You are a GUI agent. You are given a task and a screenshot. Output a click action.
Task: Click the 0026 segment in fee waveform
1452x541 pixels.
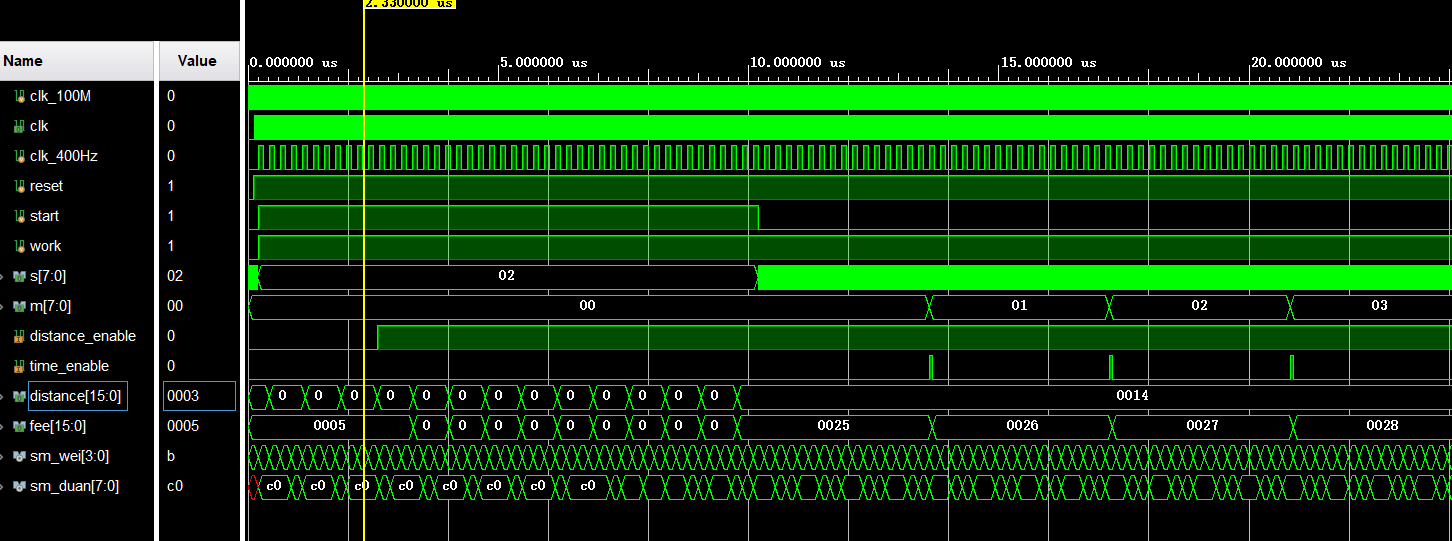click(1022, 426)
